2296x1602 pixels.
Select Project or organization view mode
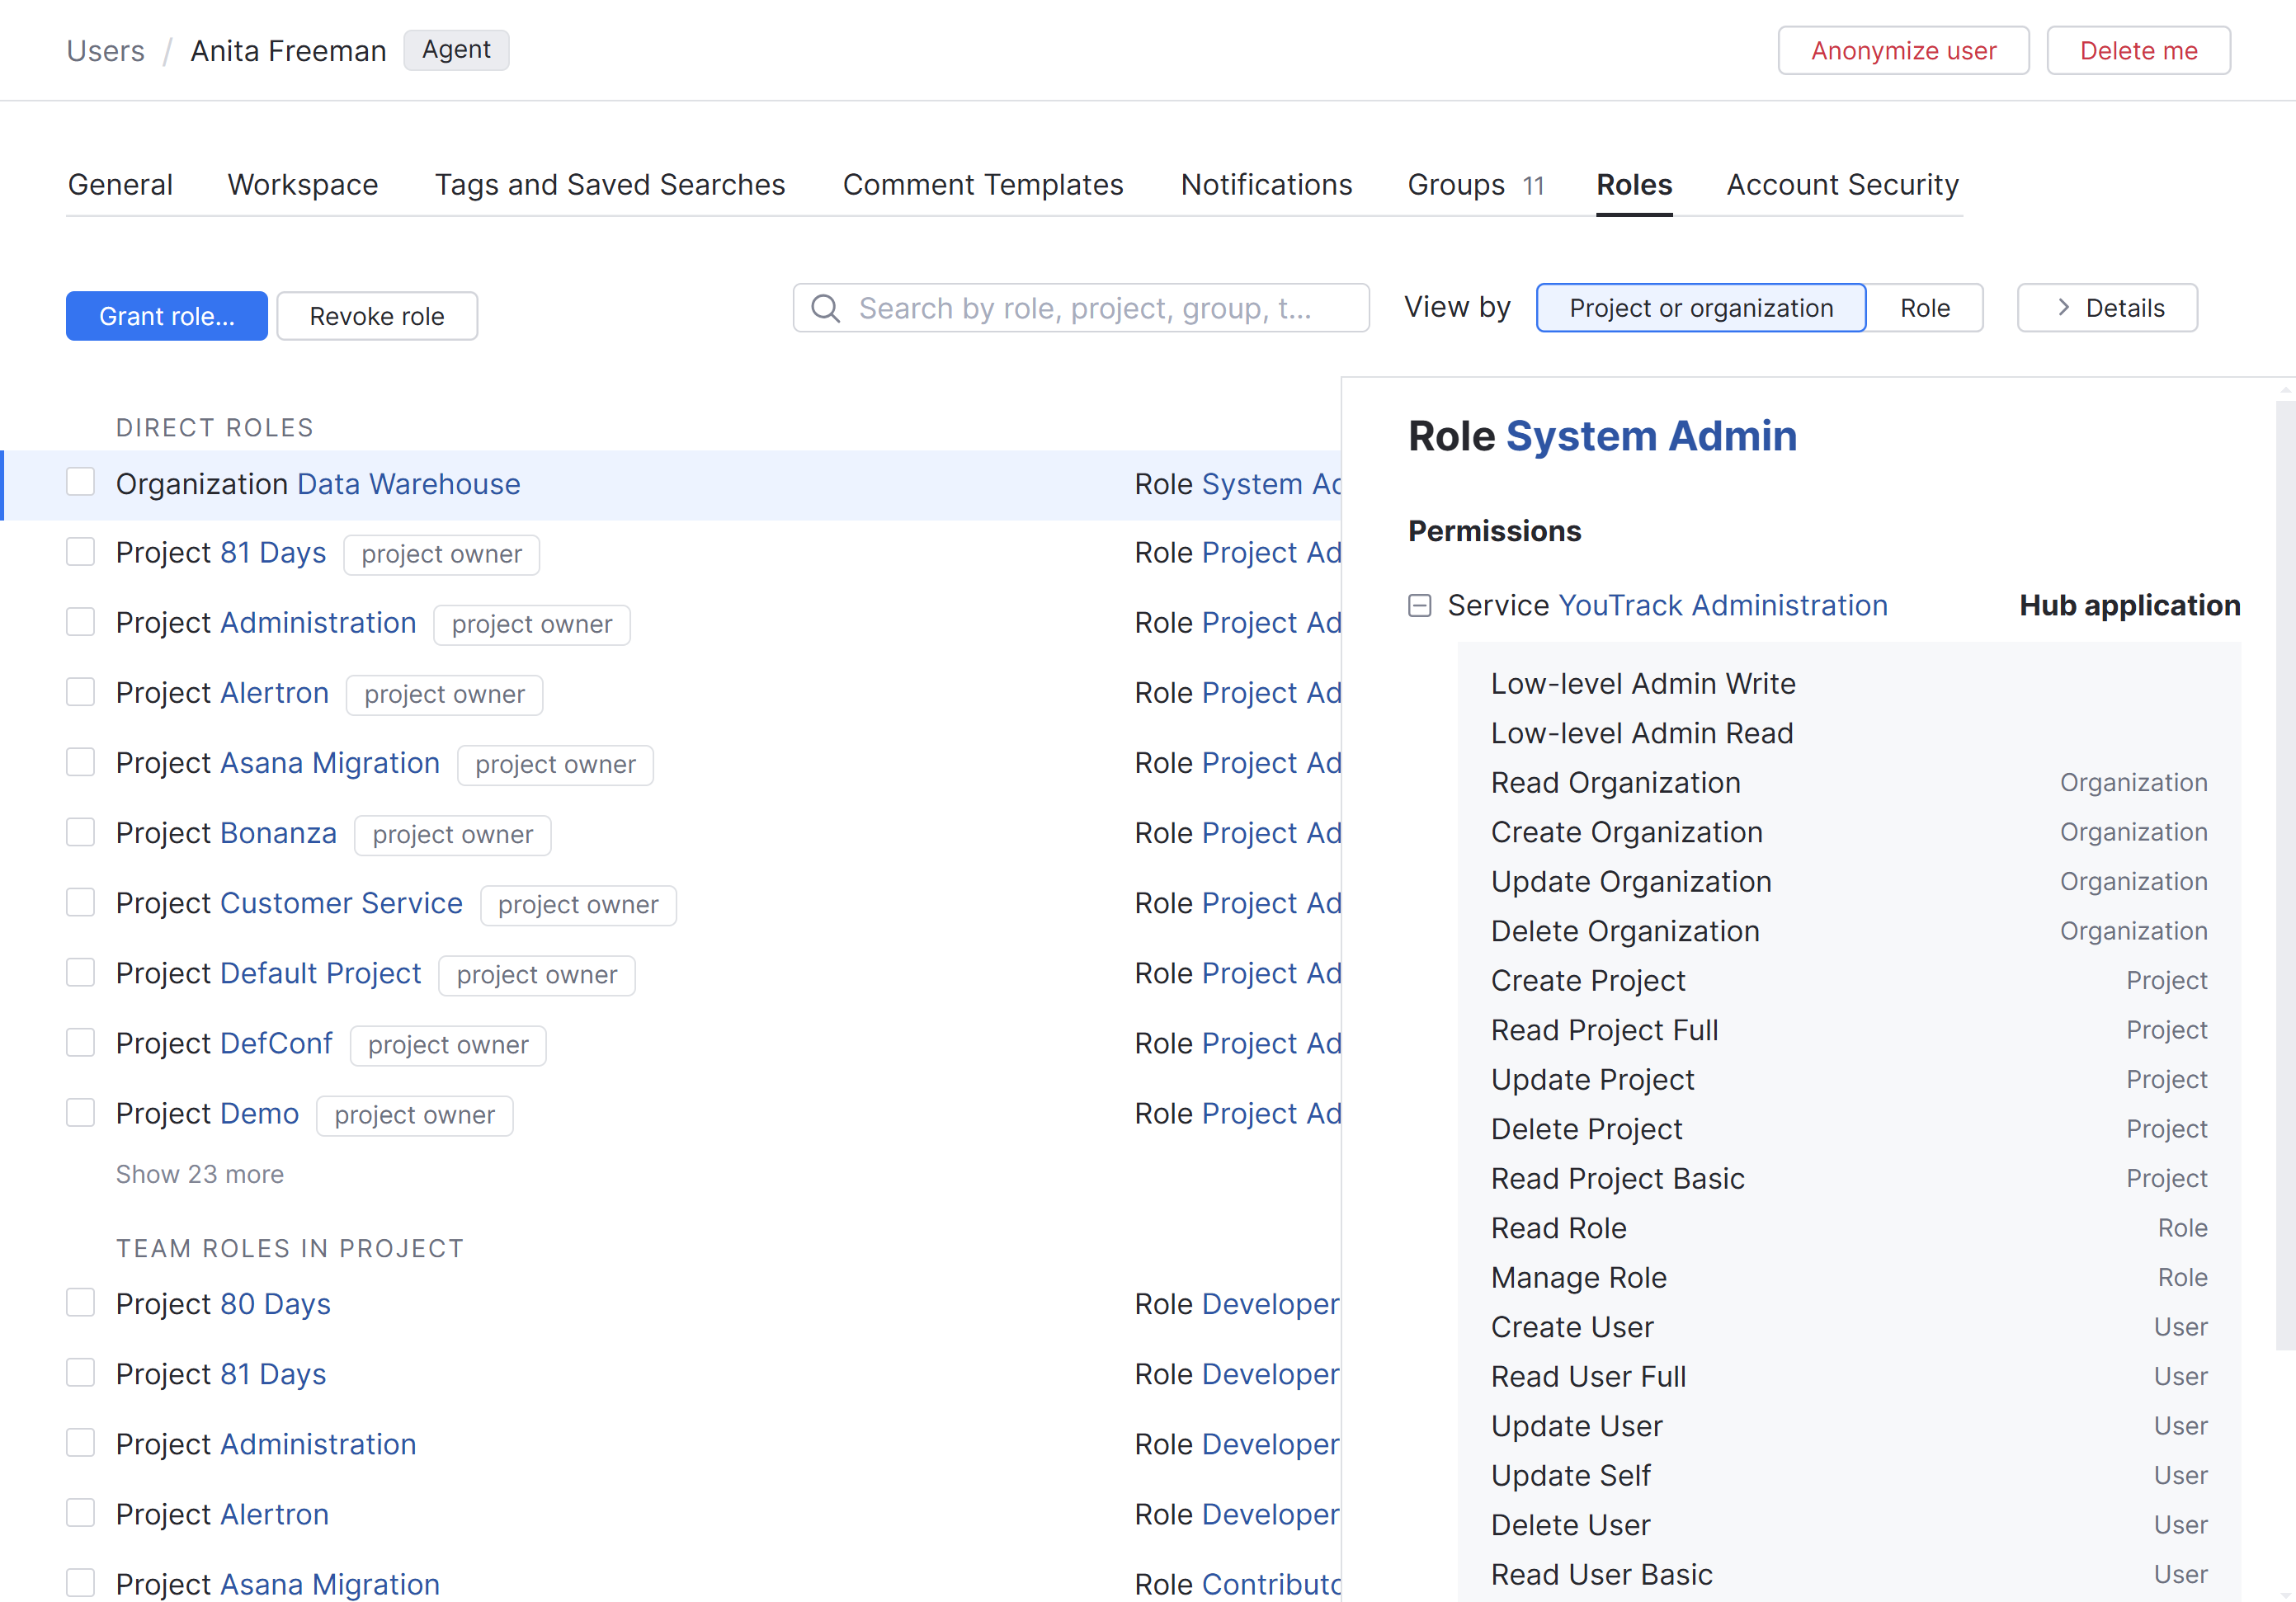[x=1700, y=308]
